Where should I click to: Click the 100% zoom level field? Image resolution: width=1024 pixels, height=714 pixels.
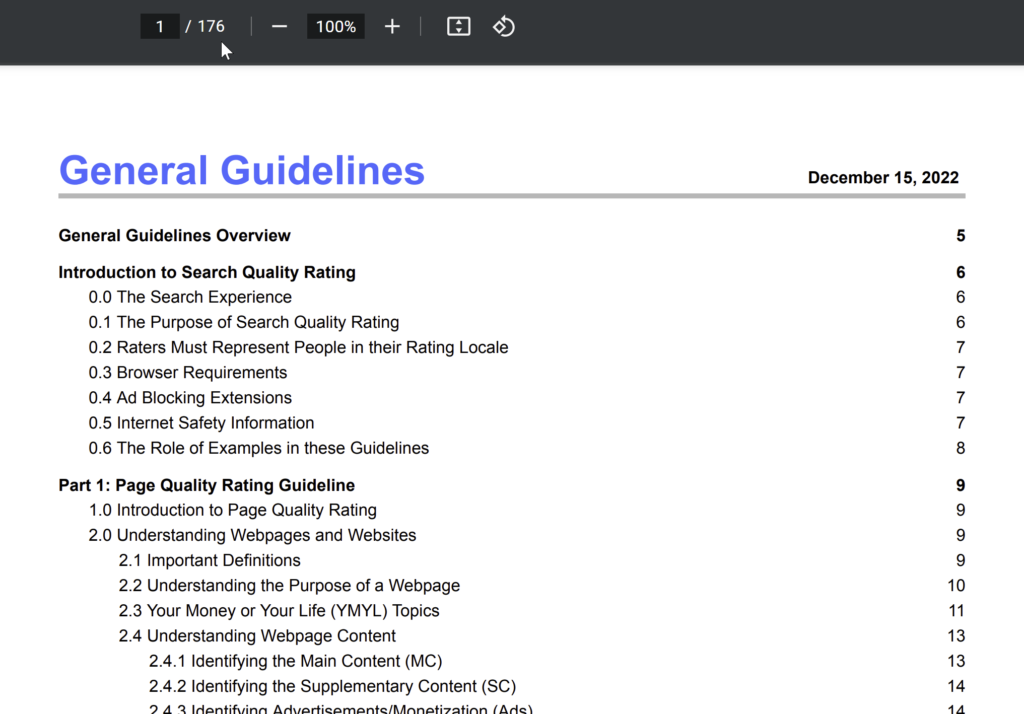pos(336,27)
